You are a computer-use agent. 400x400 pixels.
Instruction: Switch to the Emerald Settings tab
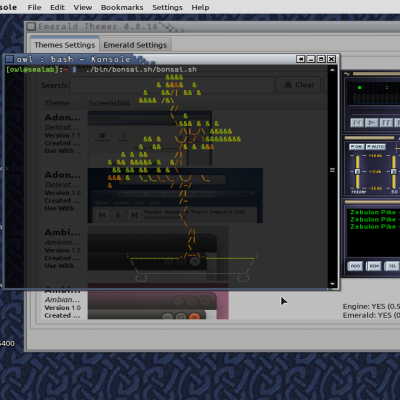(x=135, y=45)
